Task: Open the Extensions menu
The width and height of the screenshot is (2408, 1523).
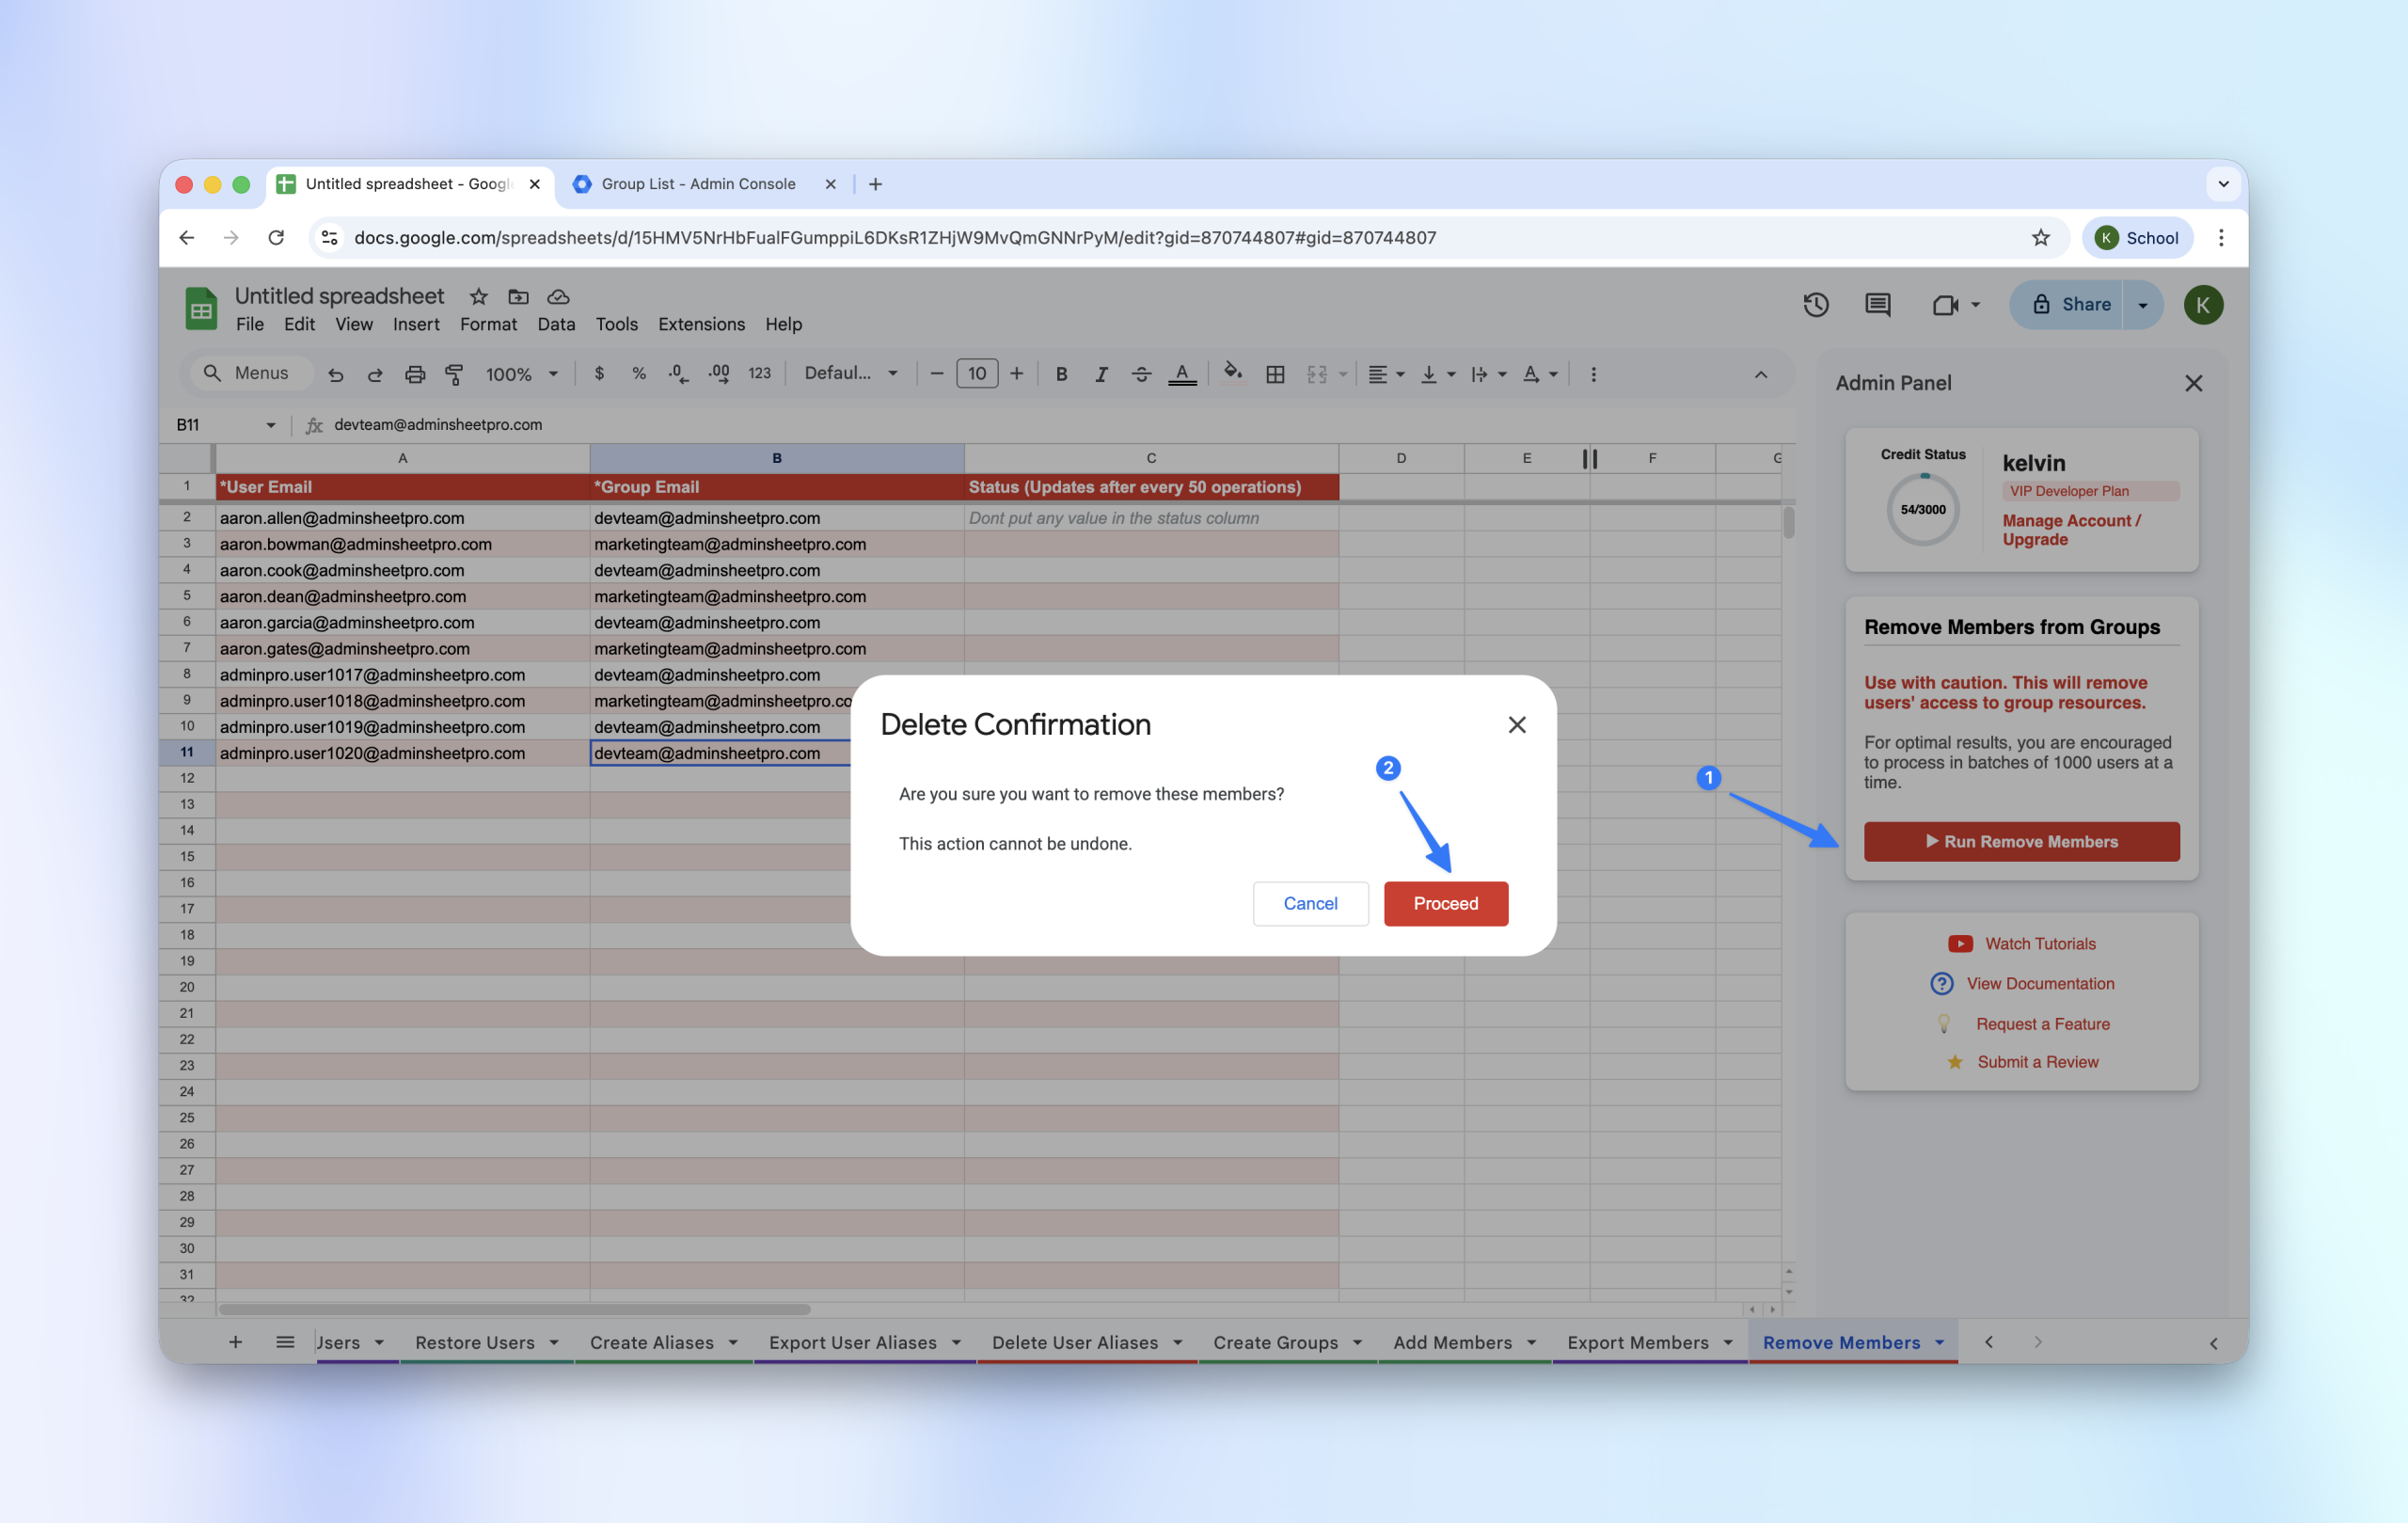Action: [701, 324]
